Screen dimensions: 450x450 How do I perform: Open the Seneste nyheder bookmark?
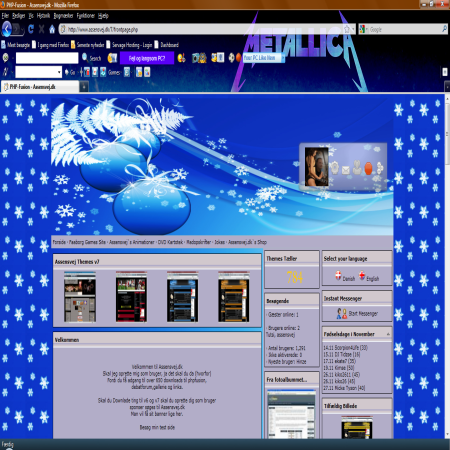click(x=88, y=45)
